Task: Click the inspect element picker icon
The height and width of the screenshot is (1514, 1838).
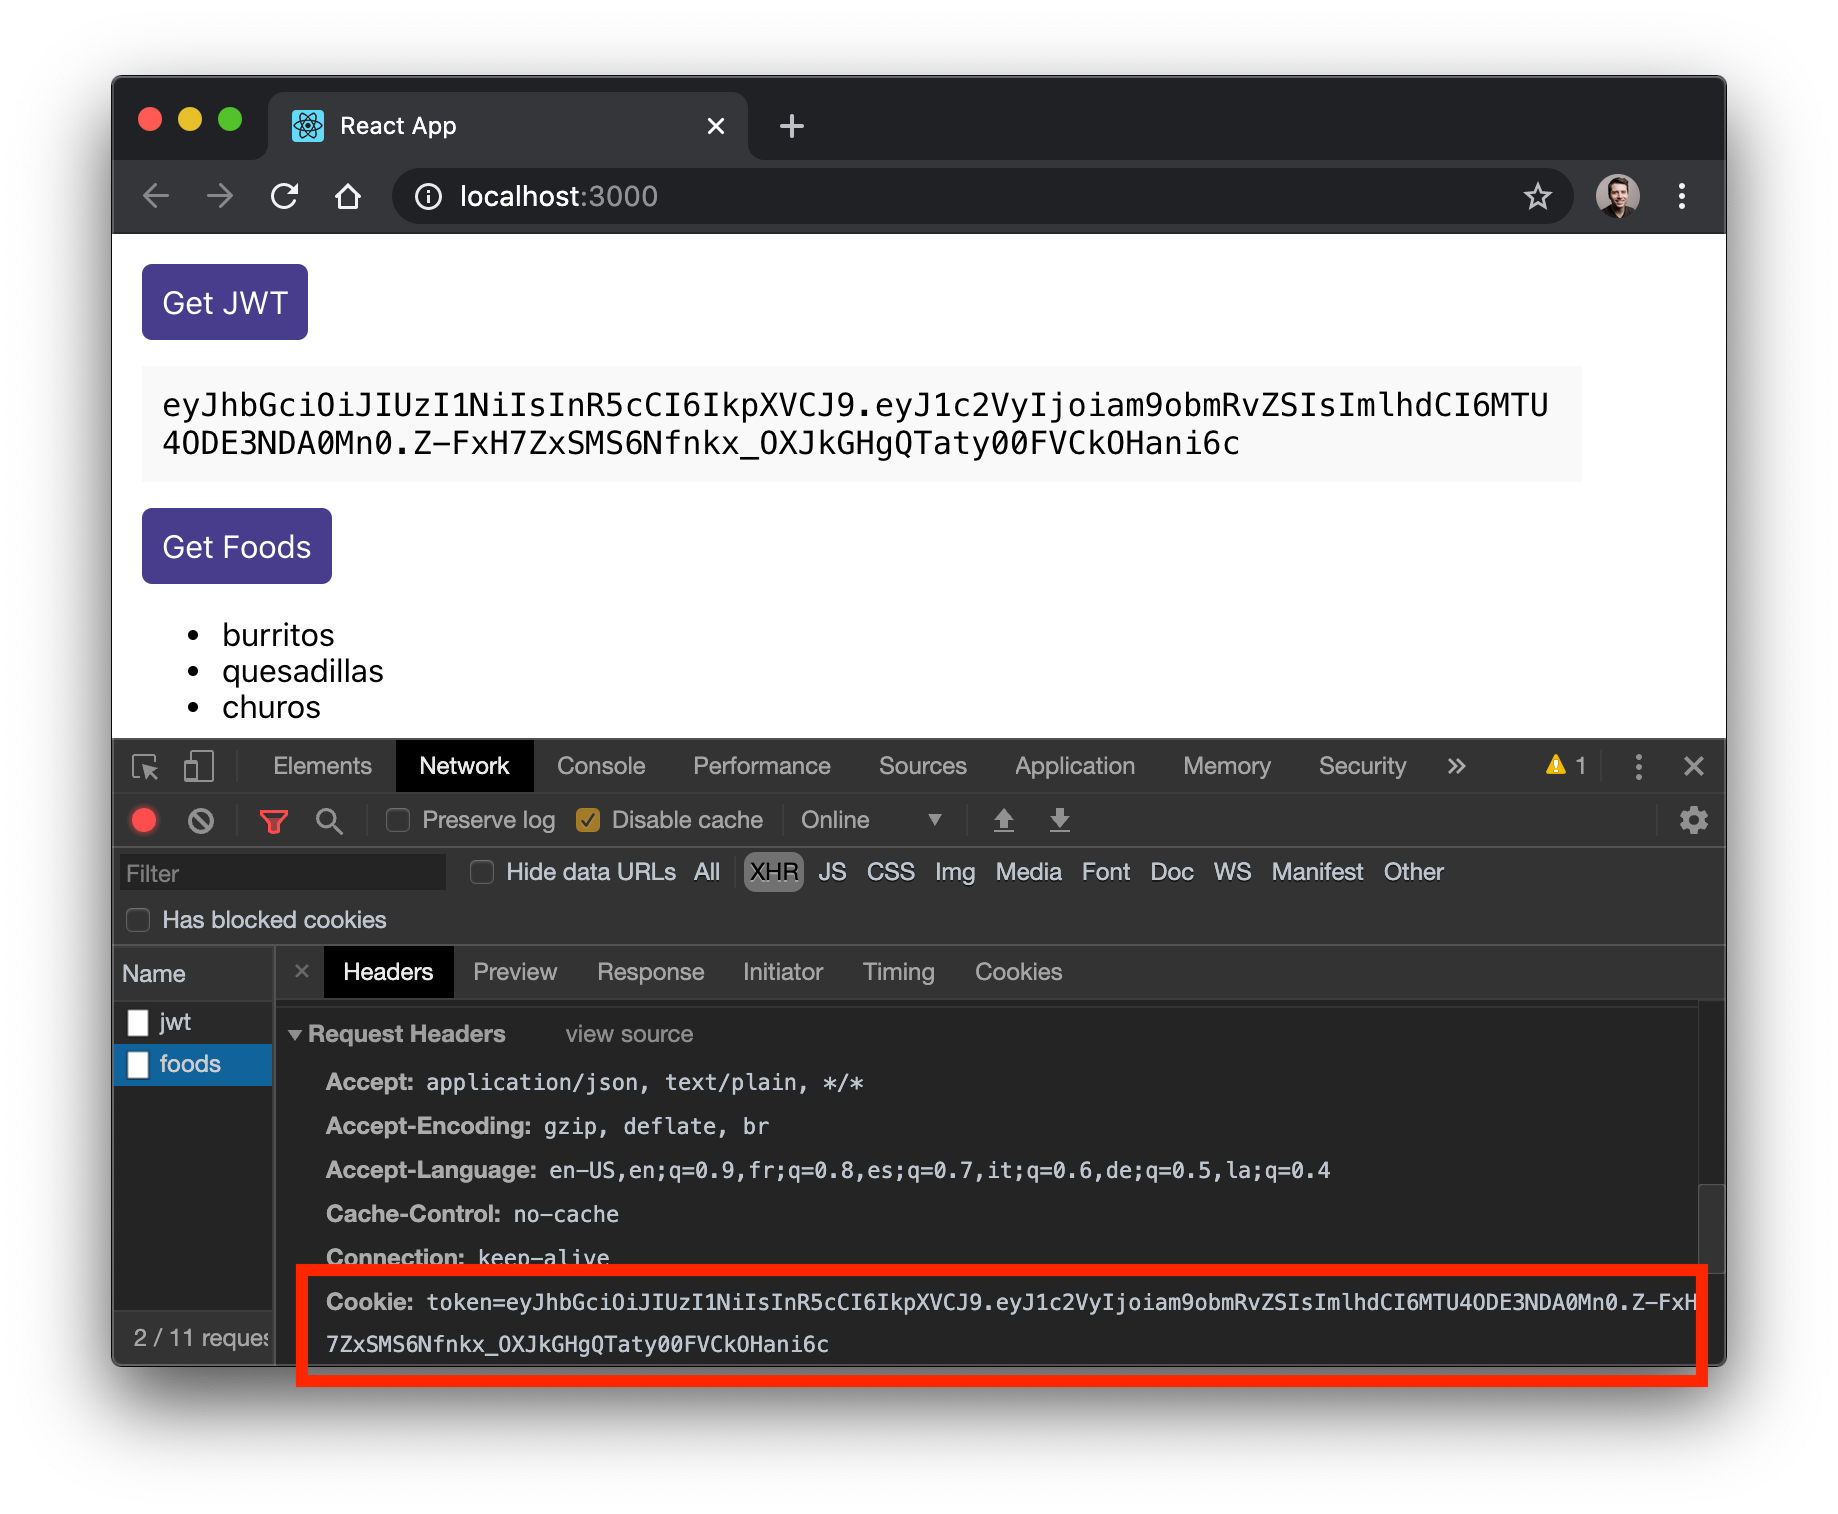Action: point(146,767)
